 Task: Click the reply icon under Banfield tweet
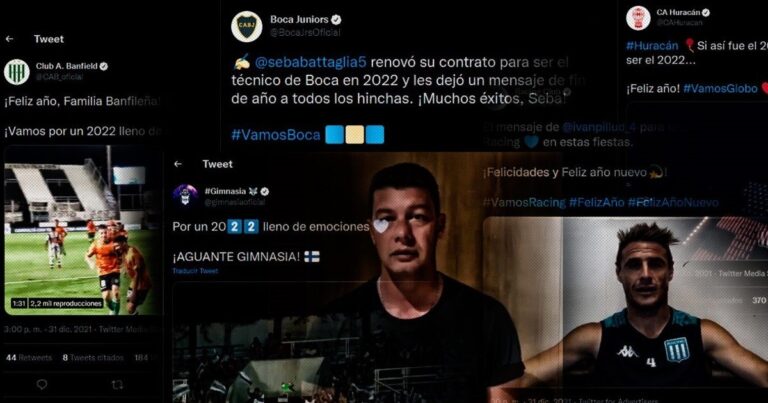(42, 384)
